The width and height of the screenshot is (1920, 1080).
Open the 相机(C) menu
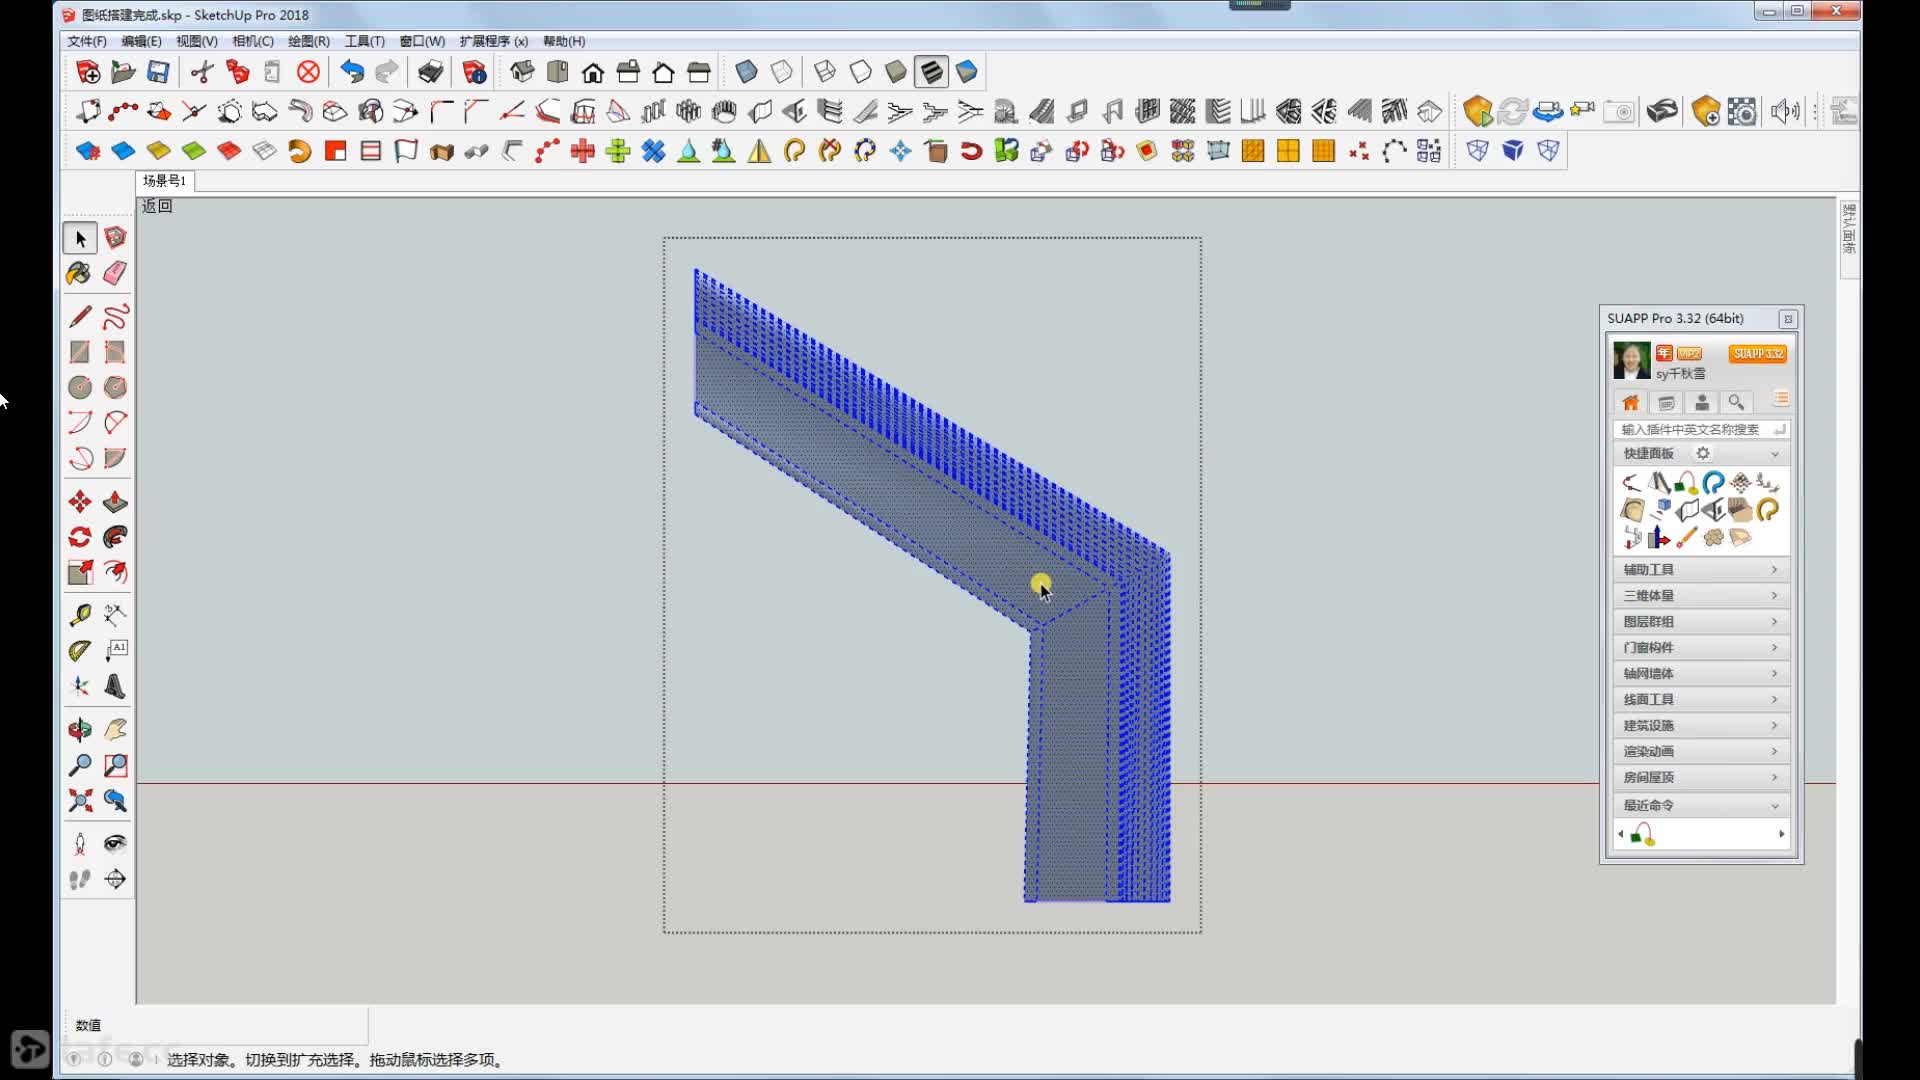(253, 41)
